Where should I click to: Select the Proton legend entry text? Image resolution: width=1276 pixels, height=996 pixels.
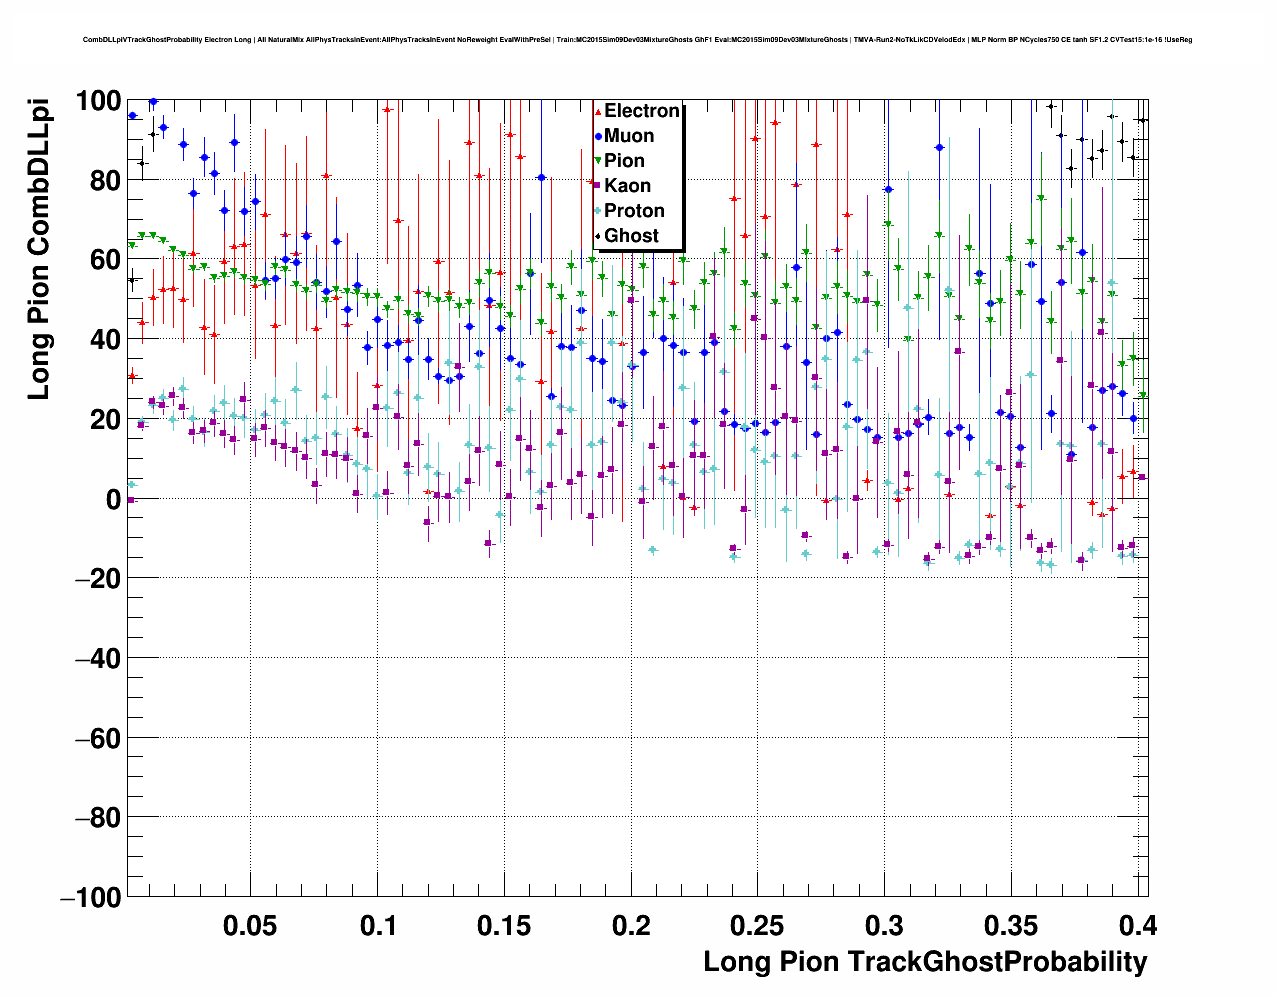coord(634,211)
